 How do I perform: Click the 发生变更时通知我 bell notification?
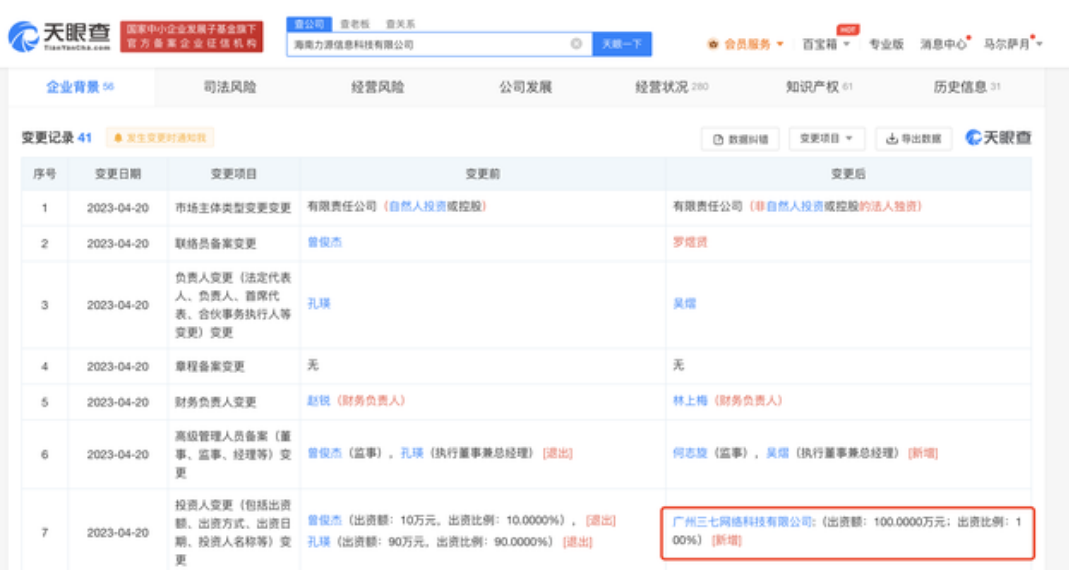pyautogui.click(x=160, y=138)
